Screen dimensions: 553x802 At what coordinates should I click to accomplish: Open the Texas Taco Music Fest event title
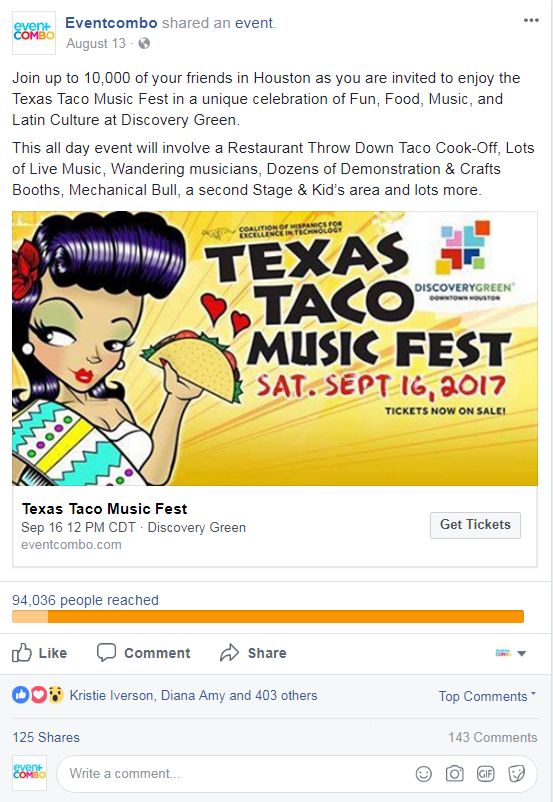click(104, 509)
